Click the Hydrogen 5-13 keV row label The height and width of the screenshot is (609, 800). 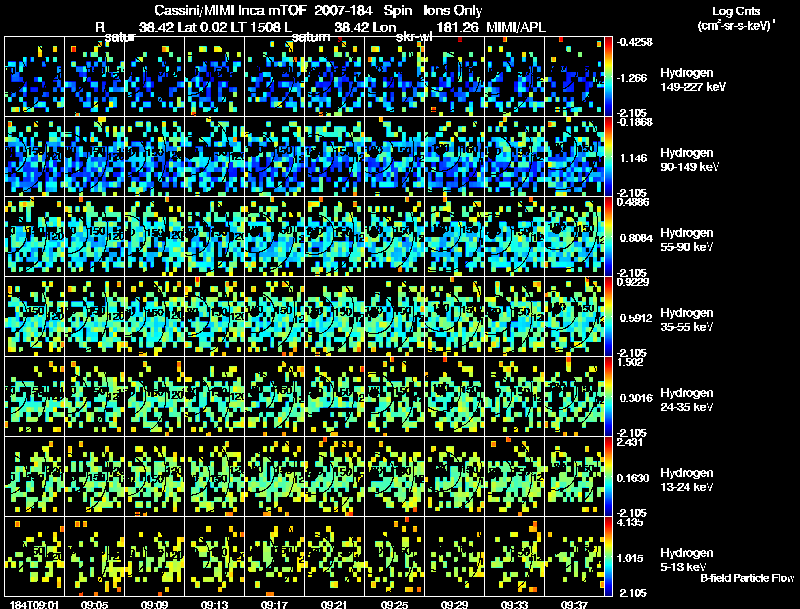pyautogui.click(x=687, y=560)
